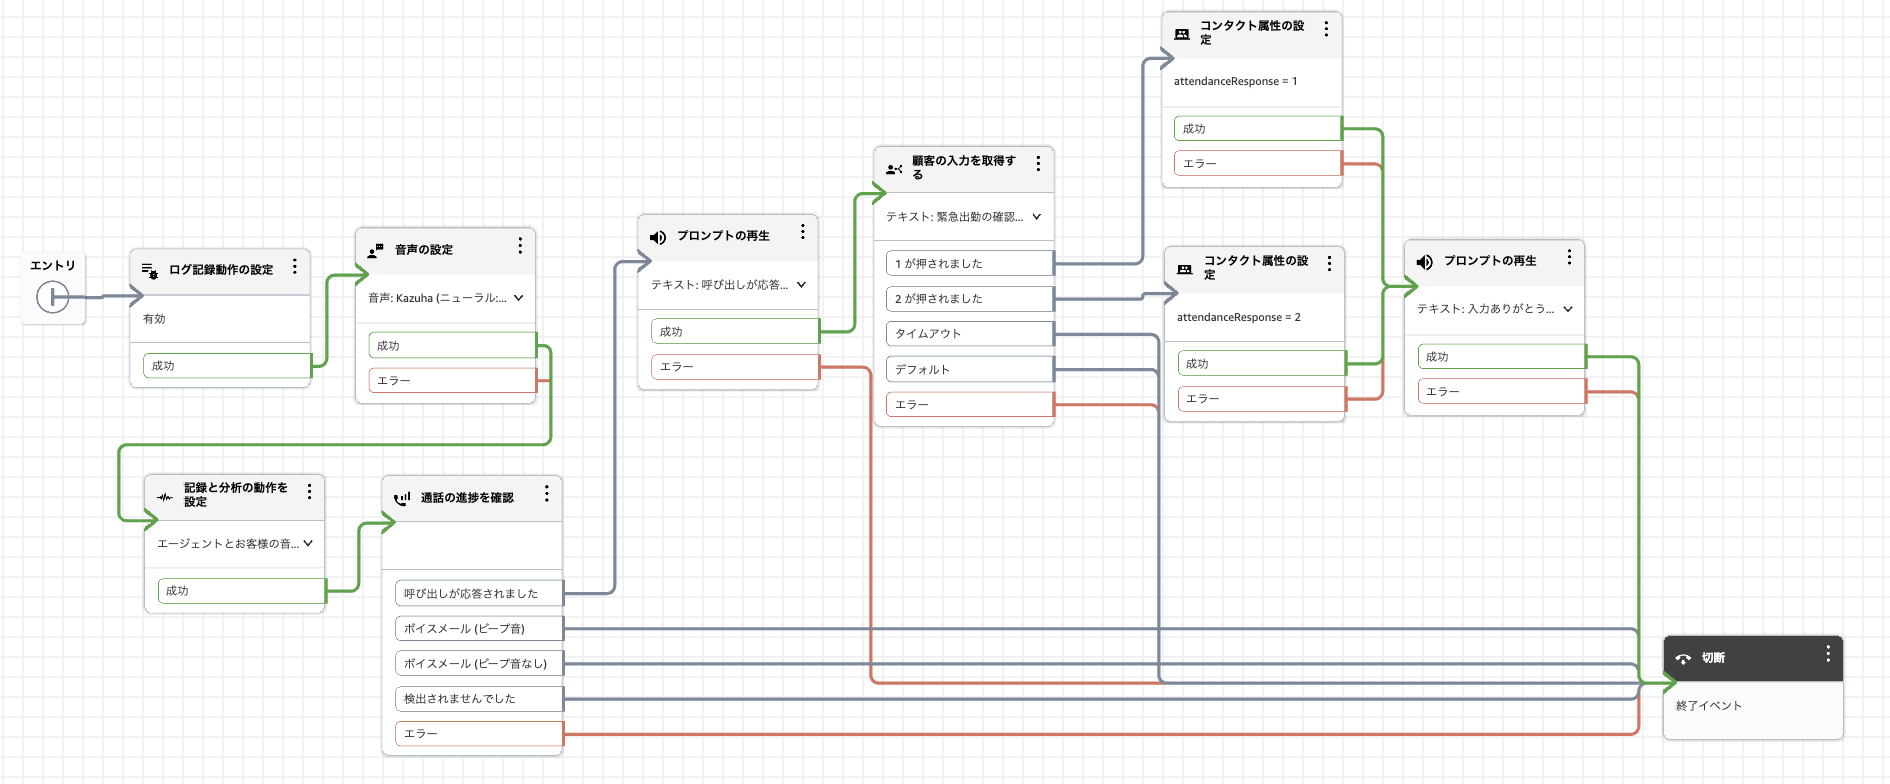Image resolution: width=1890 pixels, height=784 pixels.
Task: Open three-dot menu of 入力ありがとう prompt block
Action: [x=1570, y=257]
